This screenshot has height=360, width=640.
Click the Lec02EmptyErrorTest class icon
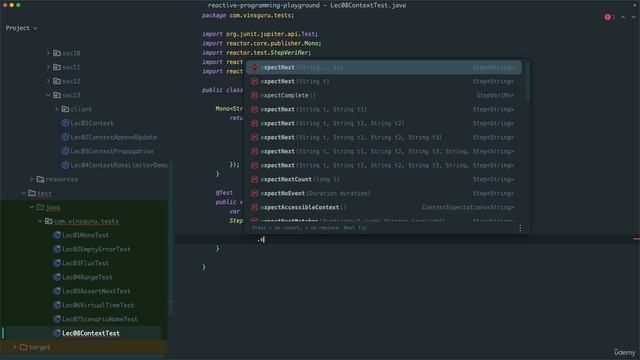pyautogui.click(x=57, y=249)
